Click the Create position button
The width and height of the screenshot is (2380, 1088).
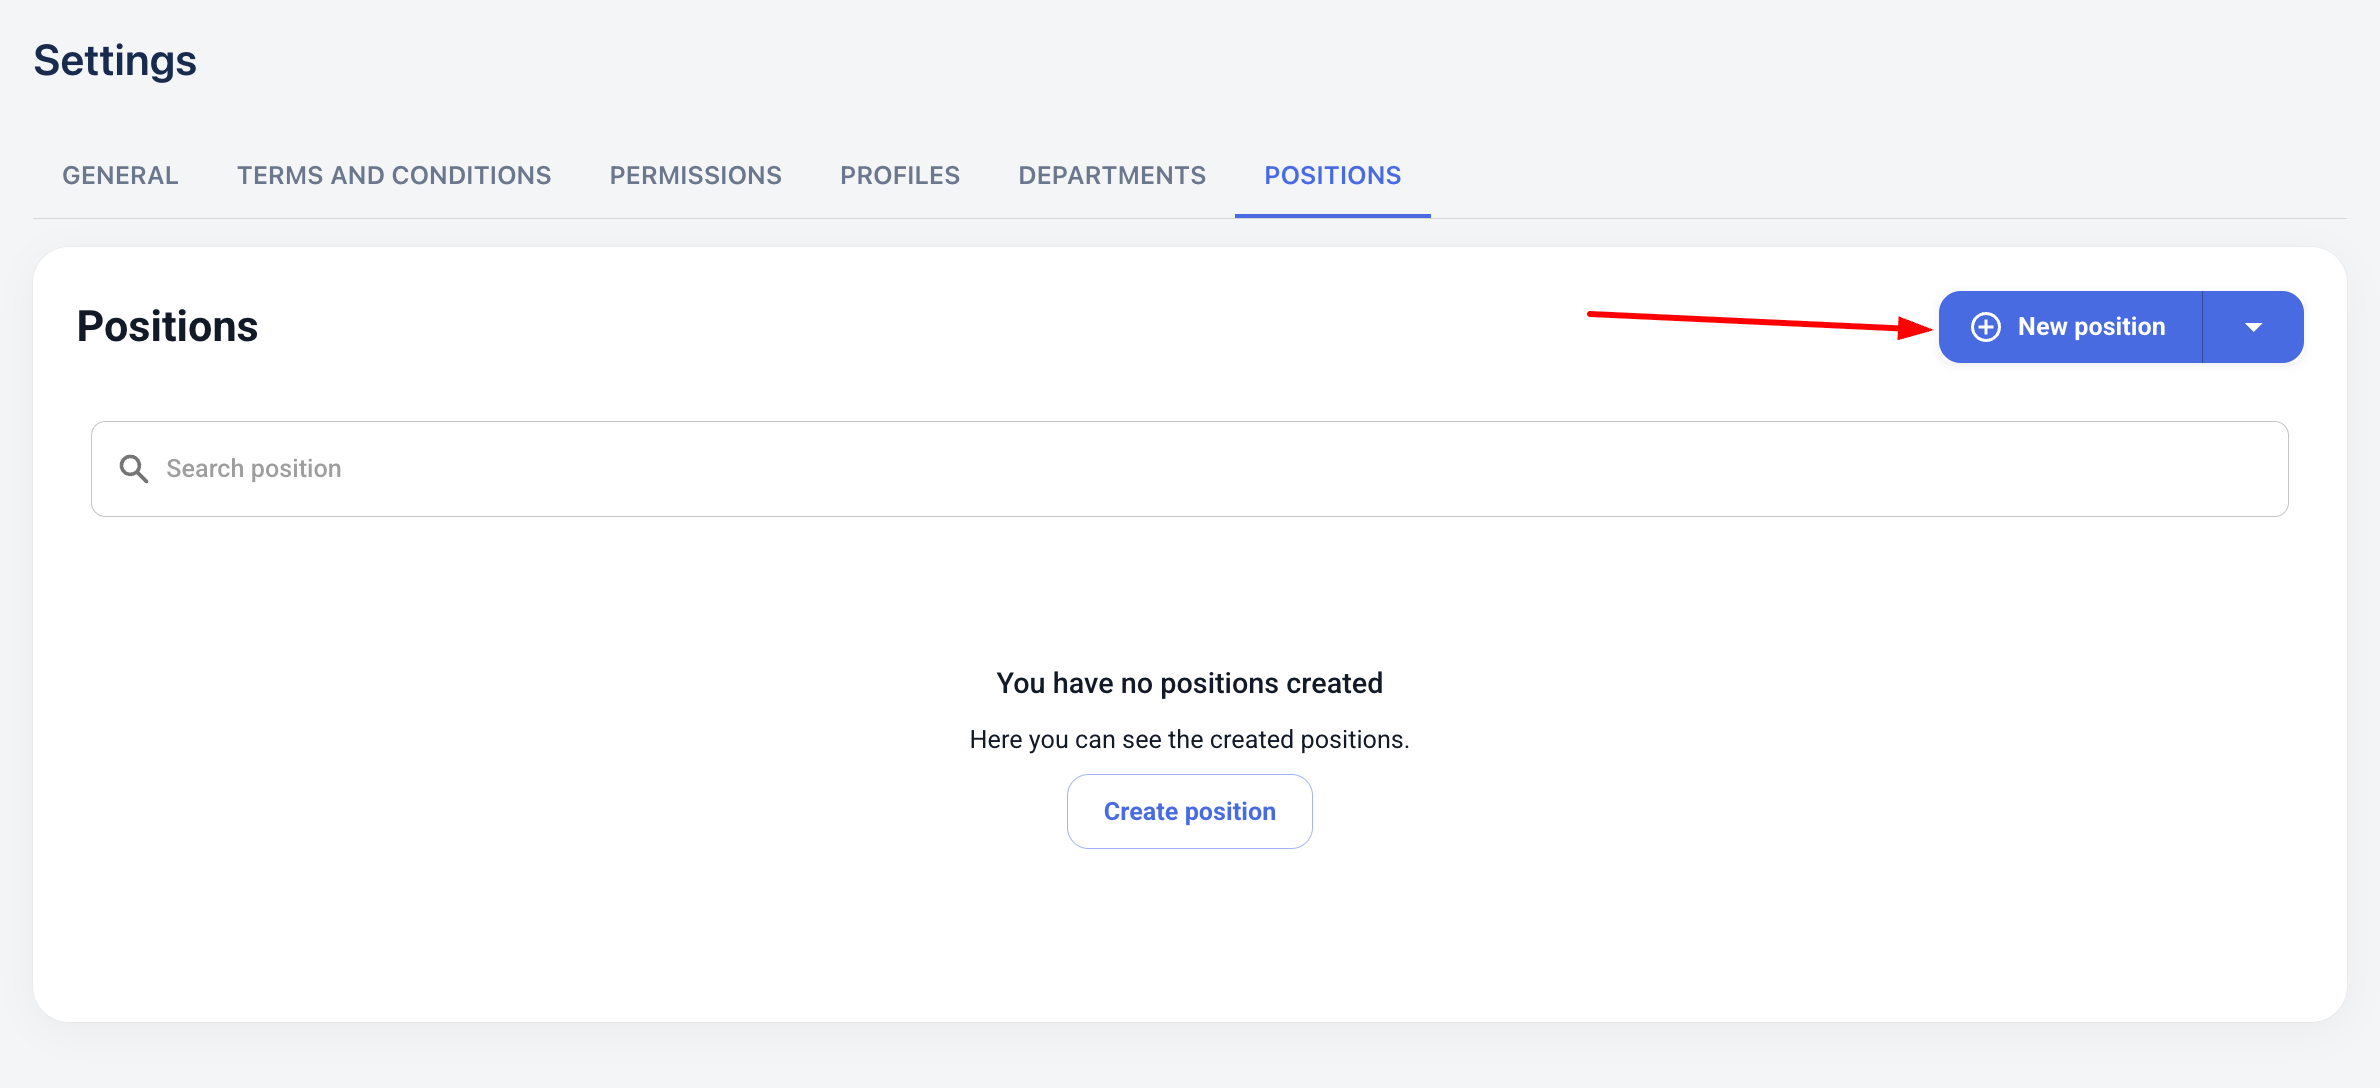click(x=1189, y=811)
